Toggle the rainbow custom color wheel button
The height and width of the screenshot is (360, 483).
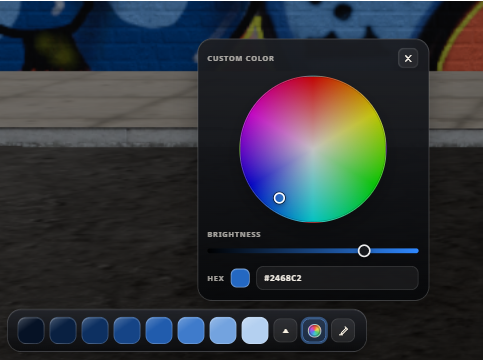click(x=314, y=331)
